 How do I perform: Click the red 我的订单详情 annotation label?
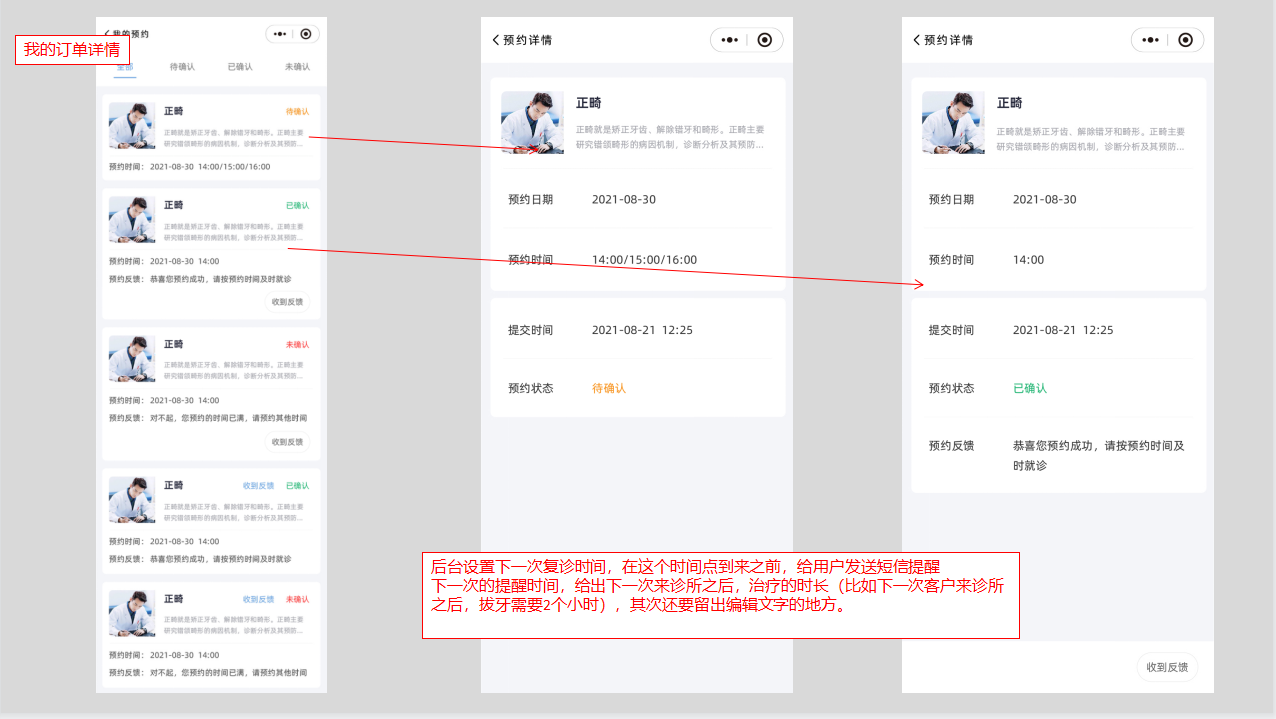pos(72,50)
